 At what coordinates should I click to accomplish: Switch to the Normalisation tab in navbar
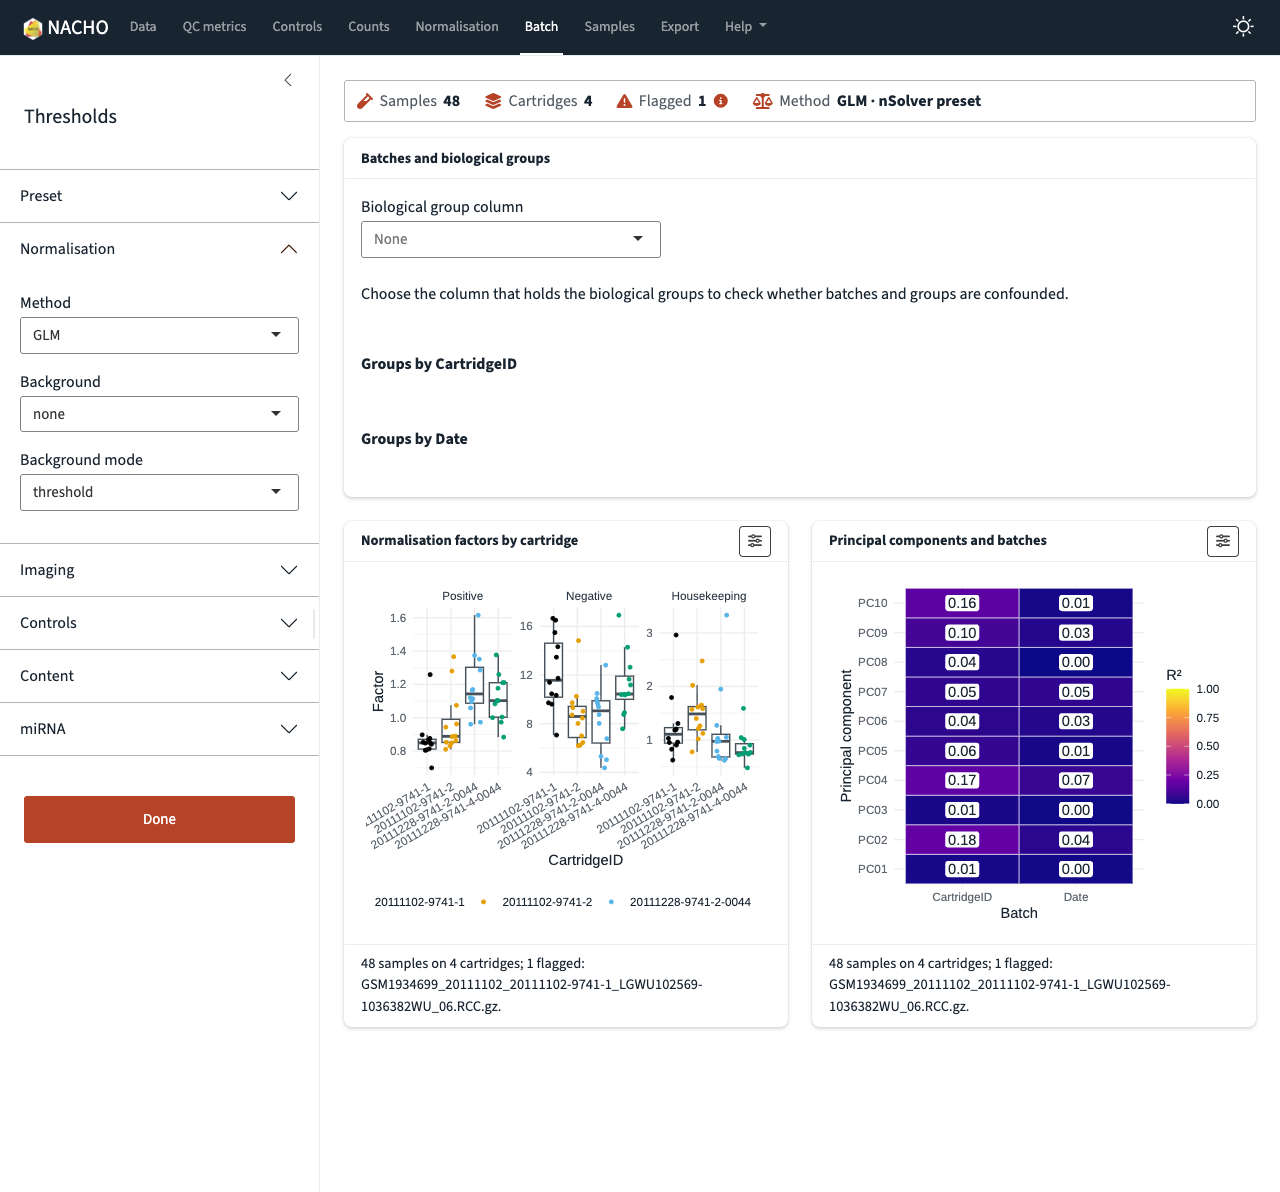click(457, 27)
